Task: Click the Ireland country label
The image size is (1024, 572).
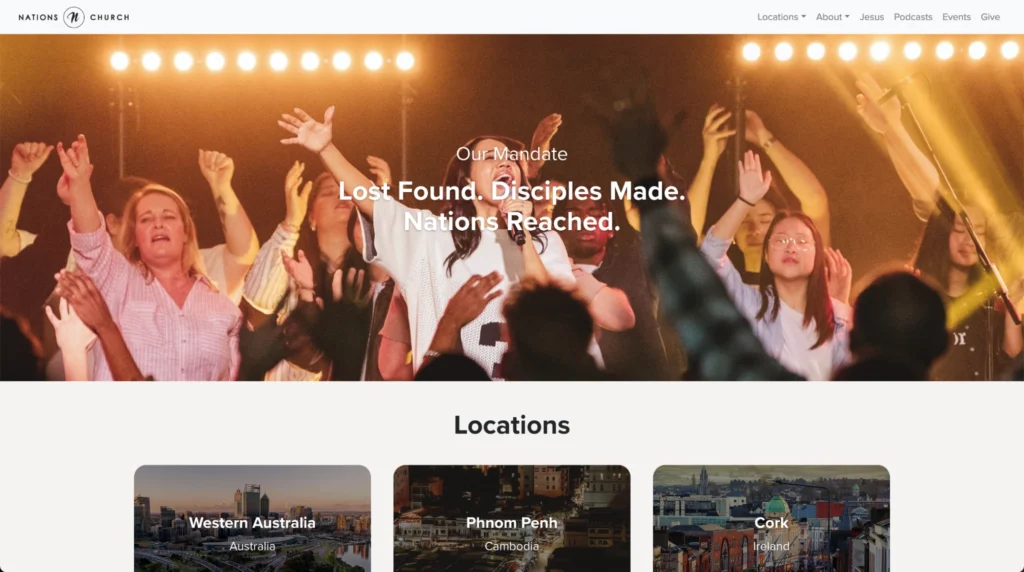Action: pos(771,547)
